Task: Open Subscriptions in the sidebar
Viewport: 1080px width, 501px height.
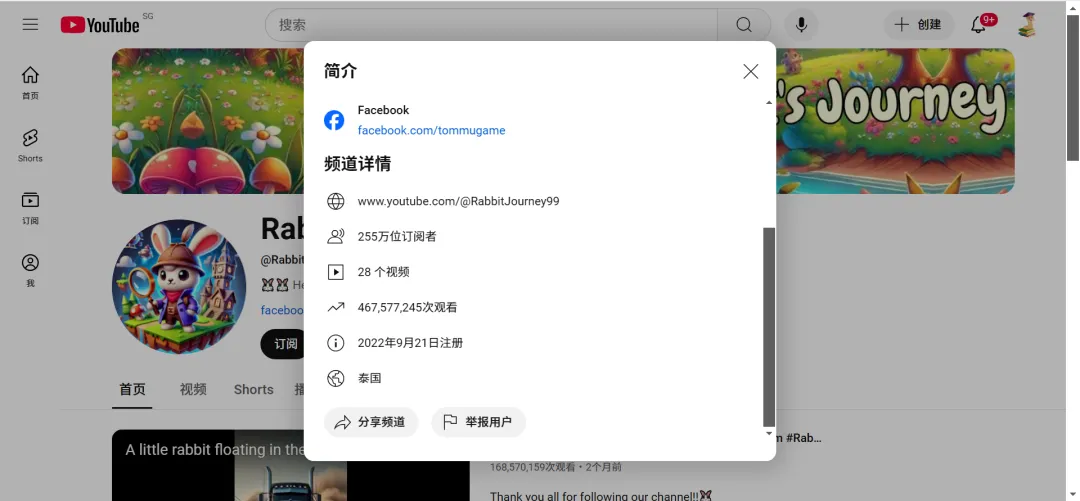Action: click(x=30, y=208)
